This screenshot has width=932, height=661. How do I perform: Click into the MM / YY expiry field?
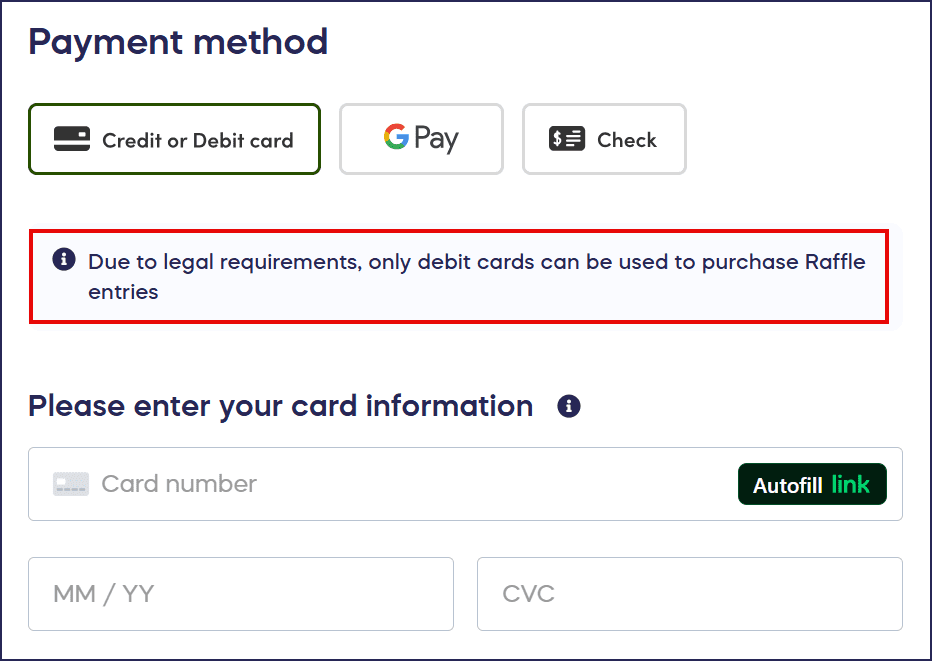240,594
